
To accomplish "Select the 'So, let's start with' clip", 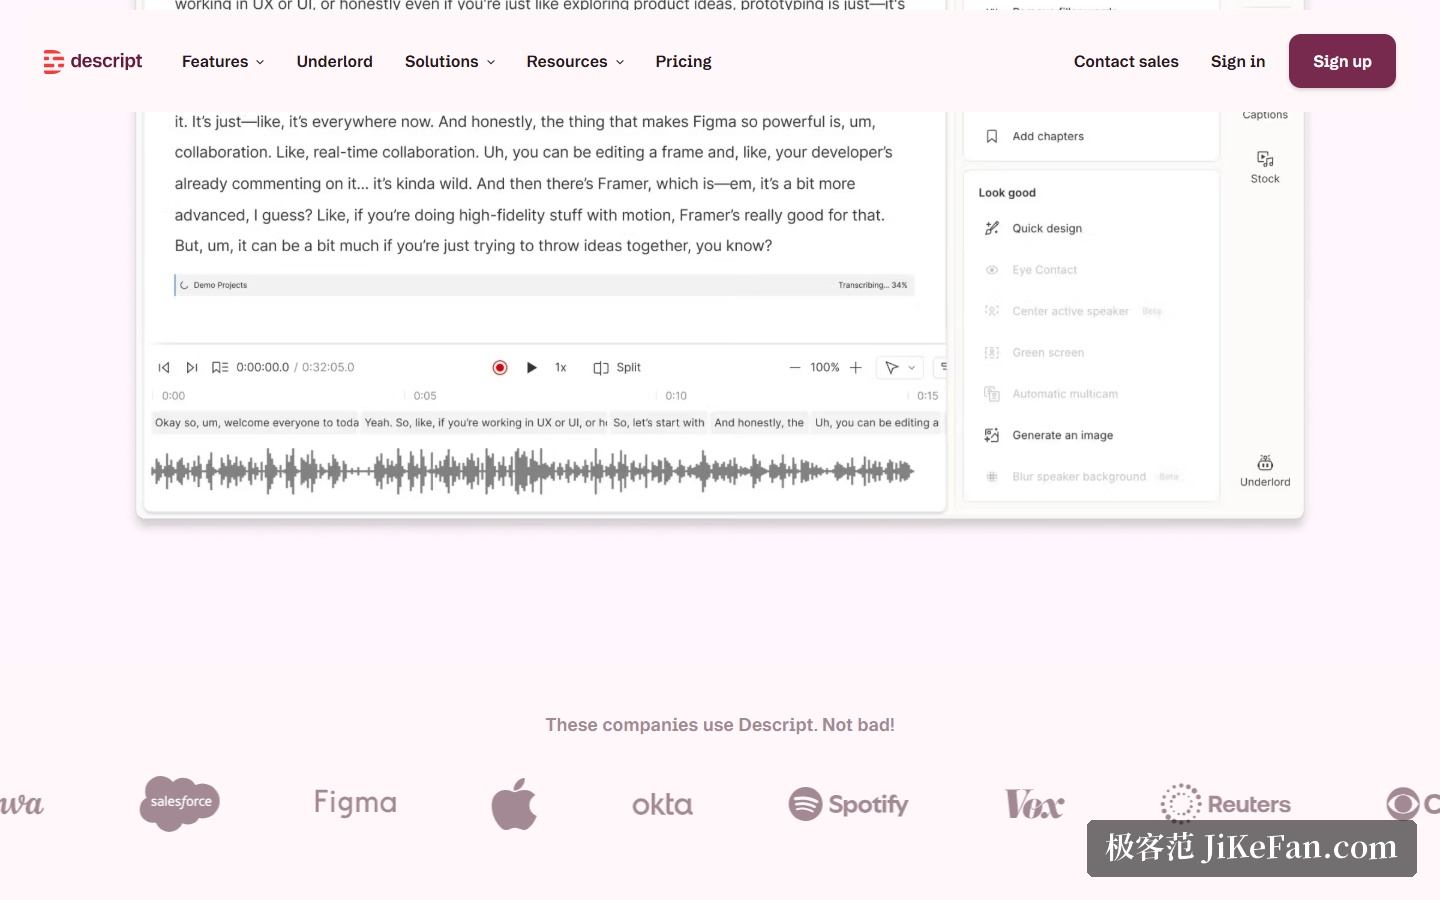I will point(659,423).
